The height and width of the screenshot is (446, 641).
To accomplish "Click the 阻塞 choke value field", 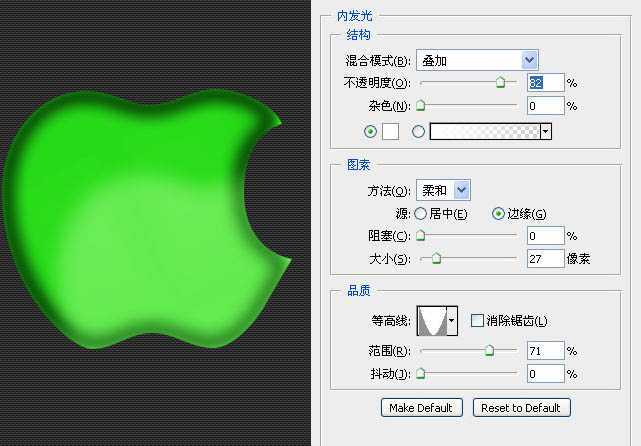I will point(546,236).
